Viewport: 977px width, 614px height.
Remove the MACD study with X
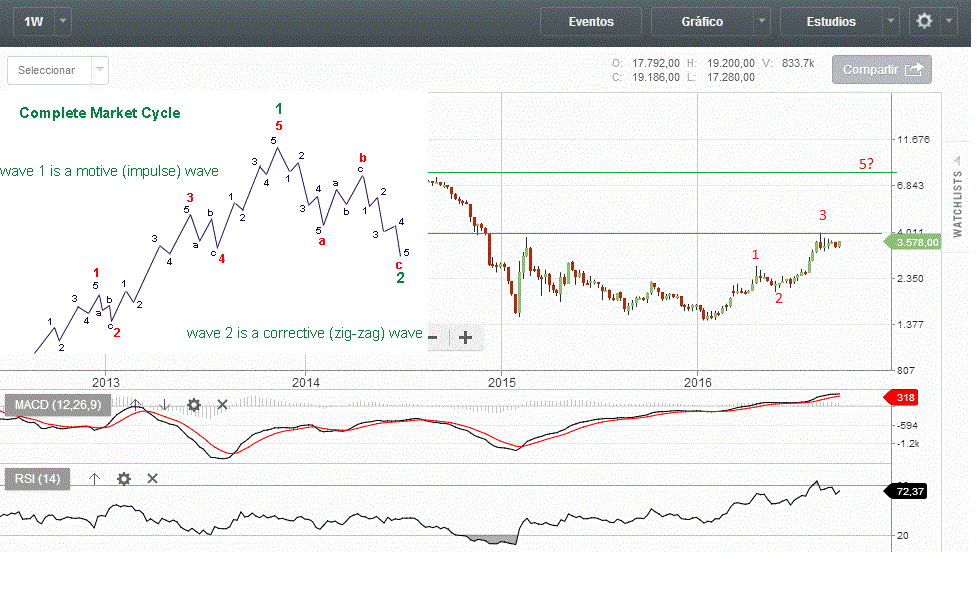click(223, 405)
